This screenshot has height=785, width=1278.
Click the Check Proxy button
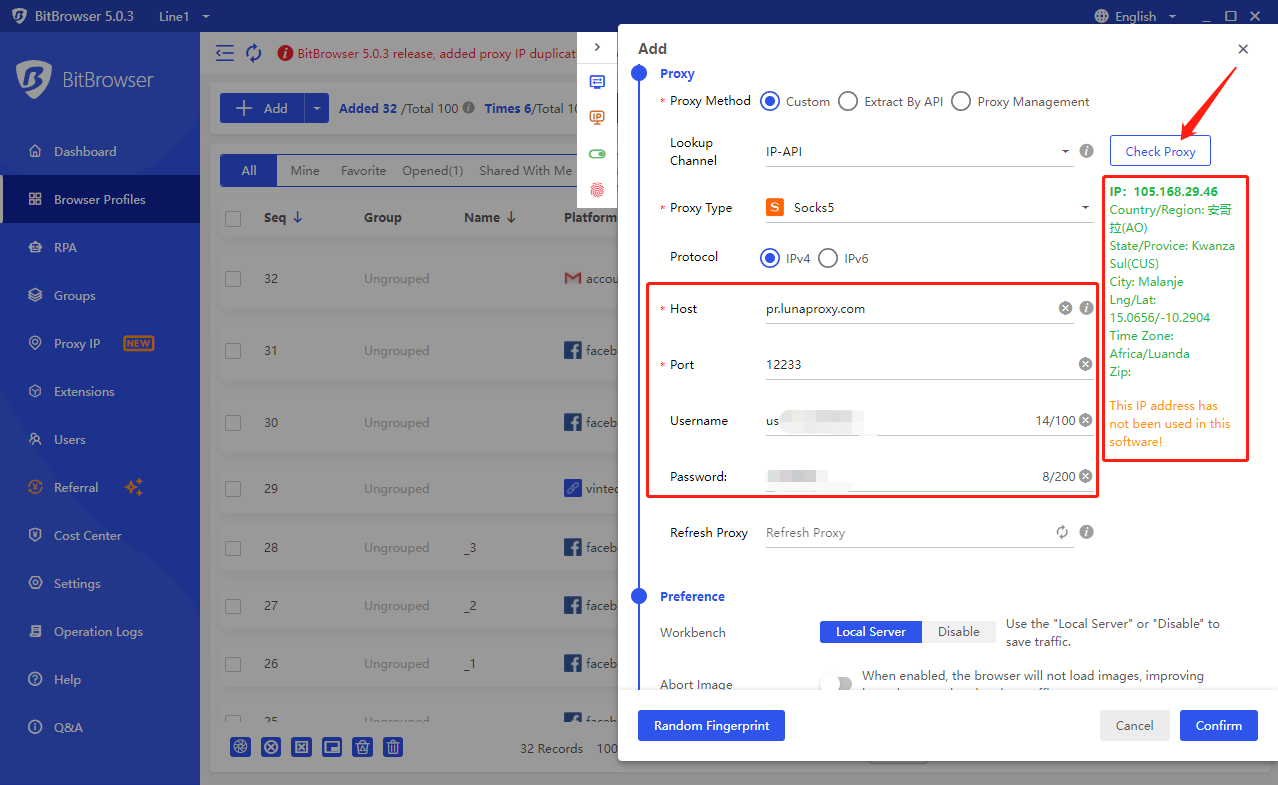(1159, 151)
